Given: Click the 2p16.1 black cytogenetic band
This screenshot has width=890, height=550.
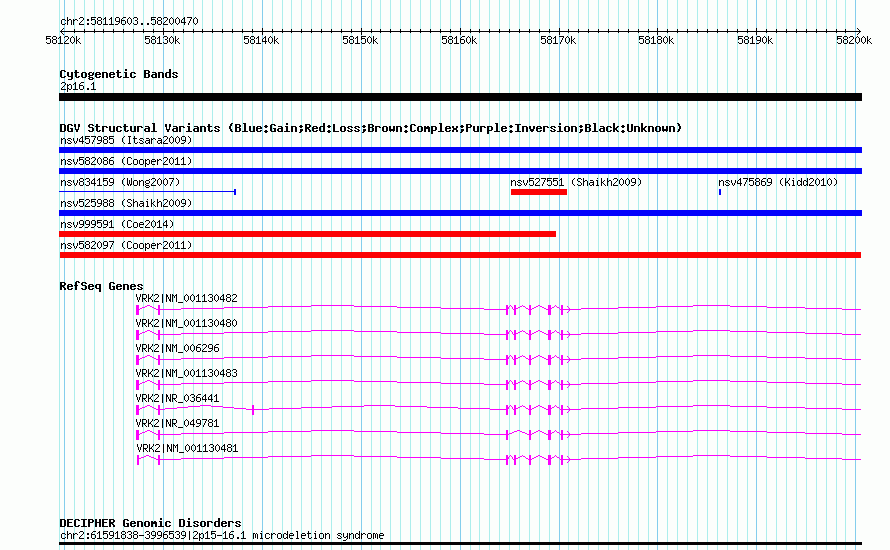Looking at the screenshot, I should (x=460, y=97).
